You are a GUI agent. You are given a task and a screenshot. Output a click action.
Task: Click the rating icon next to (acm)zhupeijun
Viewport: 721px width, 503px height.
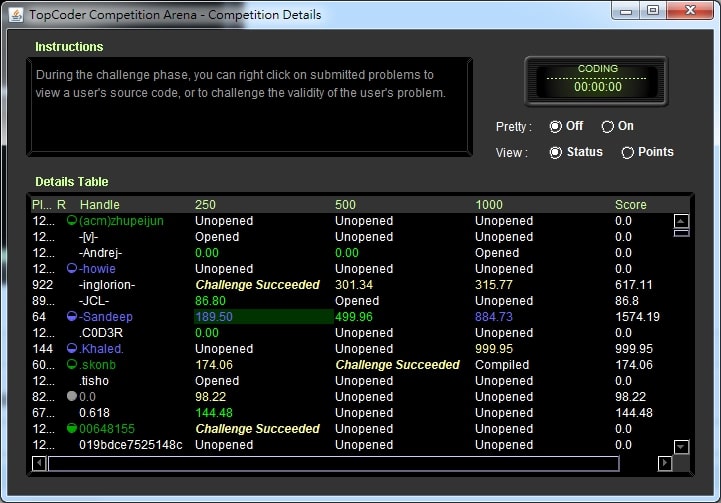[72, 220]
